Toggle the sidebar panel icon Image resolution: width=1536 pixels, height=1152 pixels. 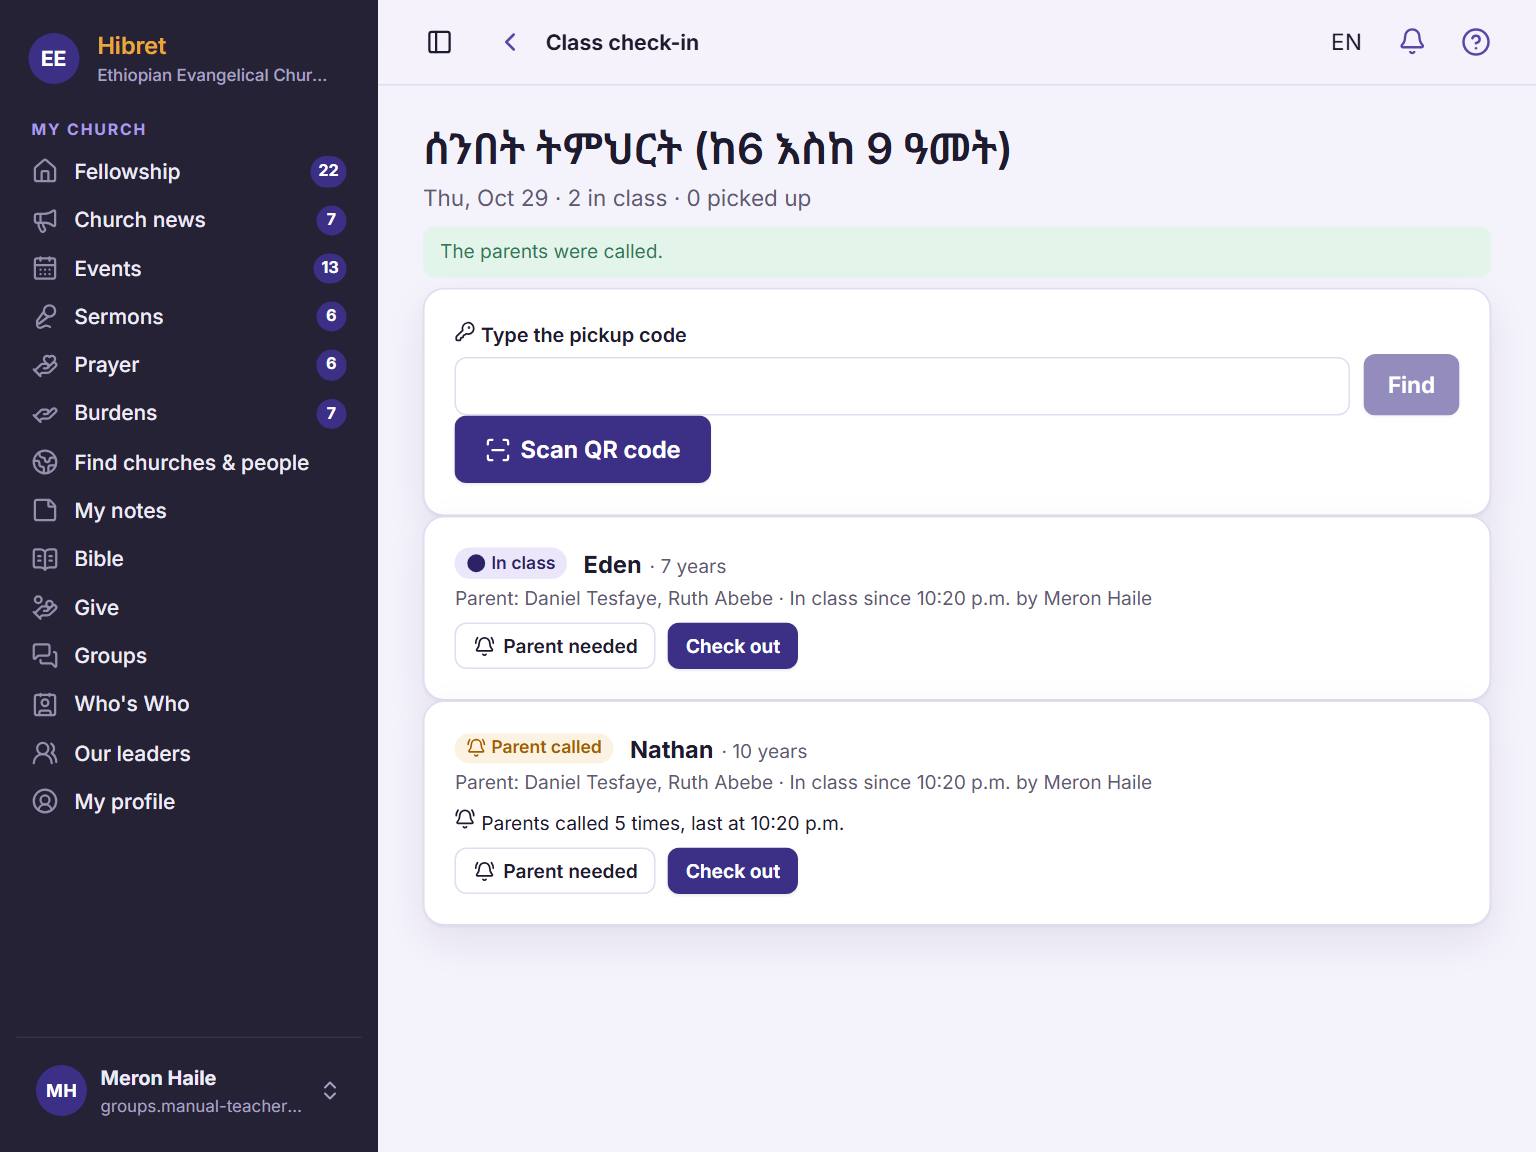click(x=439, y=42)
